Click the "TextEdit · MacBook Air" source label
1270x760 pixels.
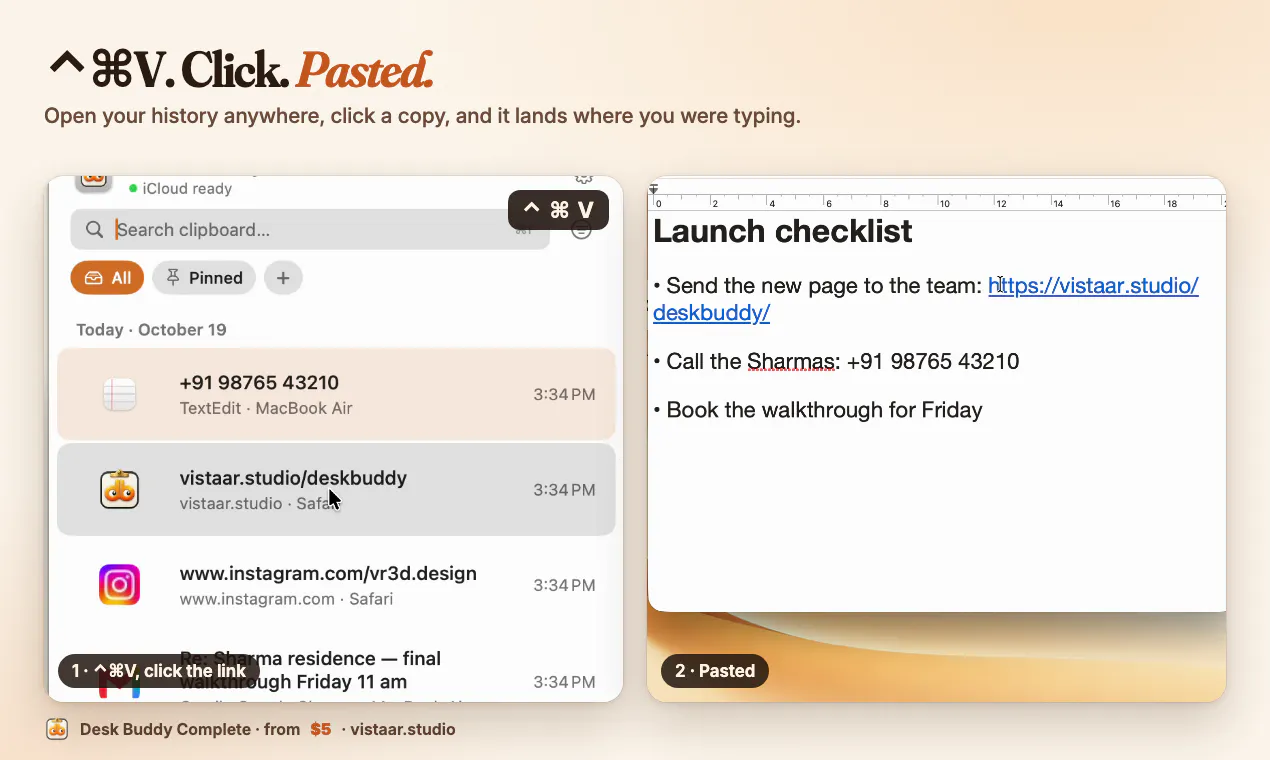click(266, 408)
